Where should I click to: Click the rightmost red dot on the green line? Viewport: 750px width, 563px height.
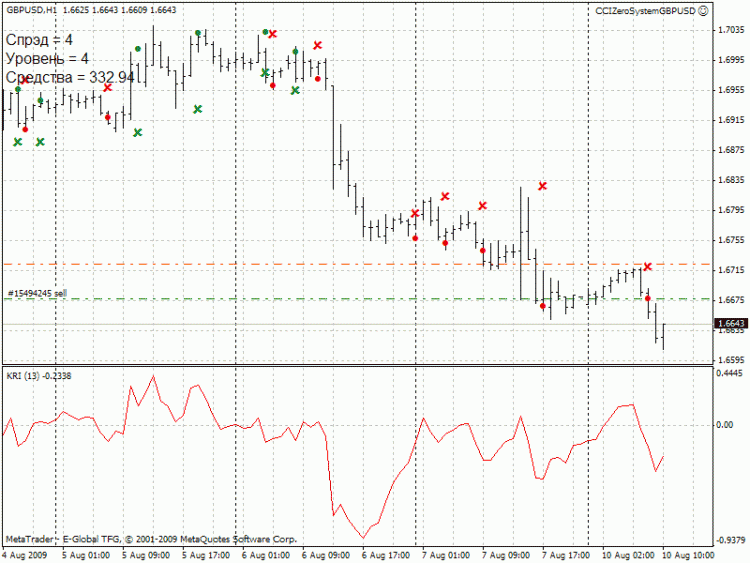(648, 298)
